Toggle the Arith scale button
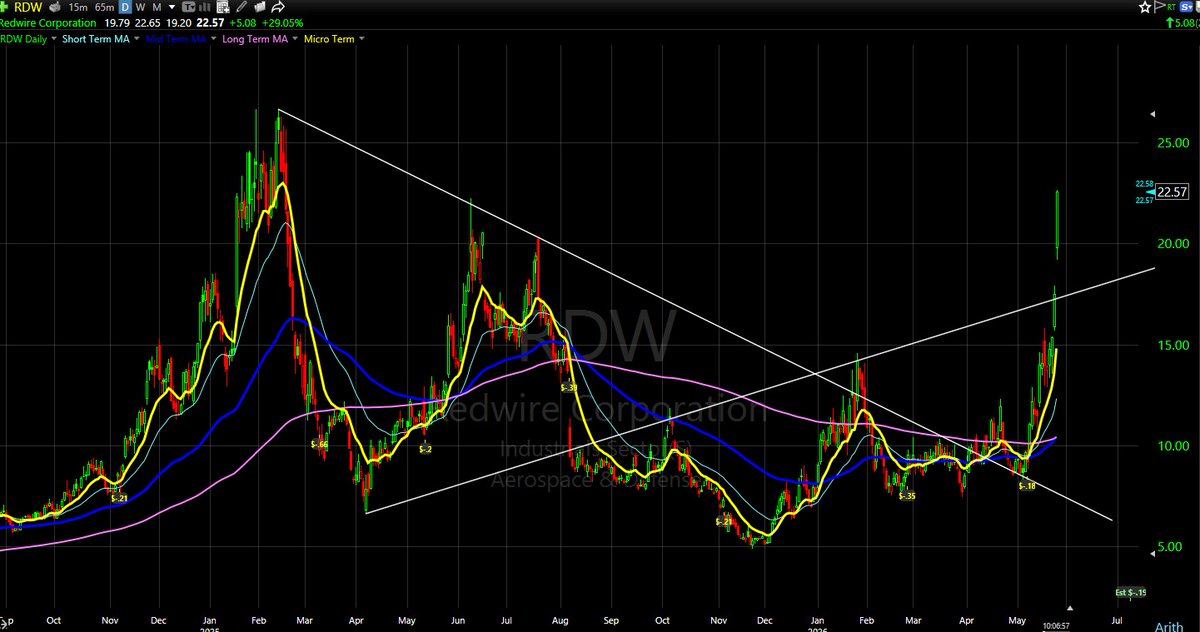The height and width of the screenshot is (632, 1200). point(1169,627)
